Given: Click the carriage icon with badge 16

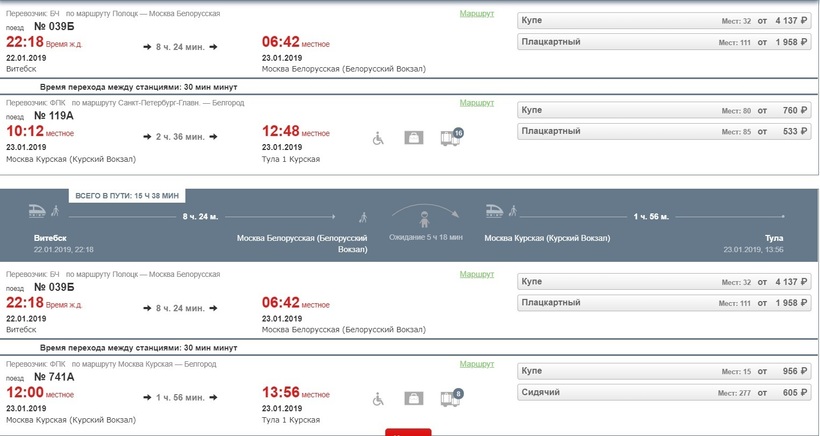Looking at the screenshot, I should (452, 137).
